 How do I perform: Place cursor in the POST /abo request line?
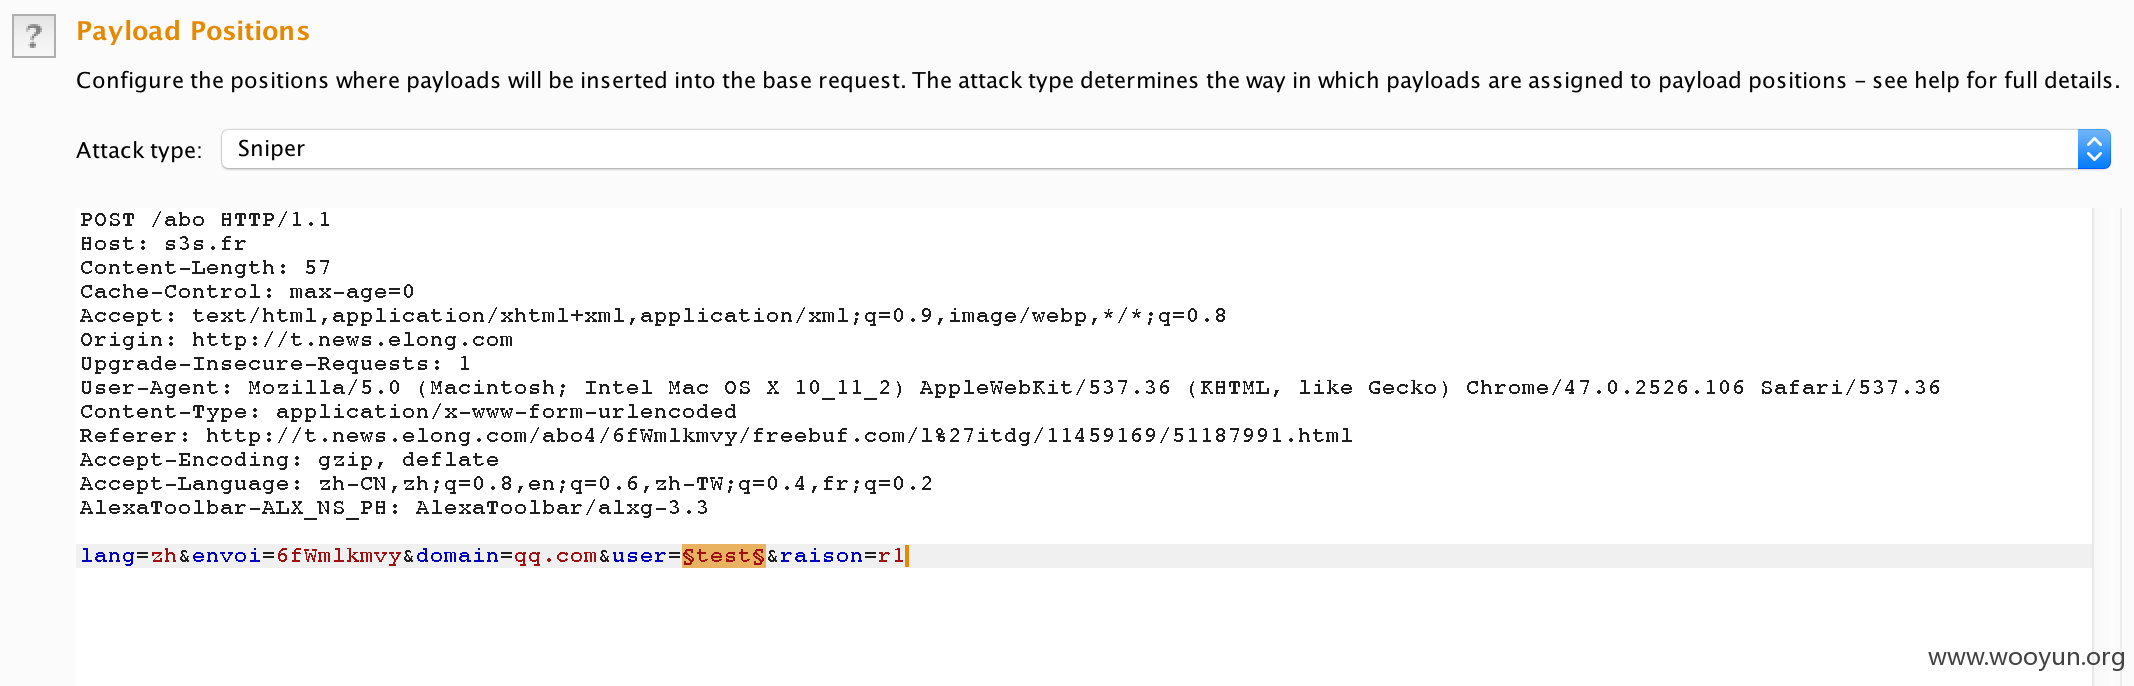[205, 220]
